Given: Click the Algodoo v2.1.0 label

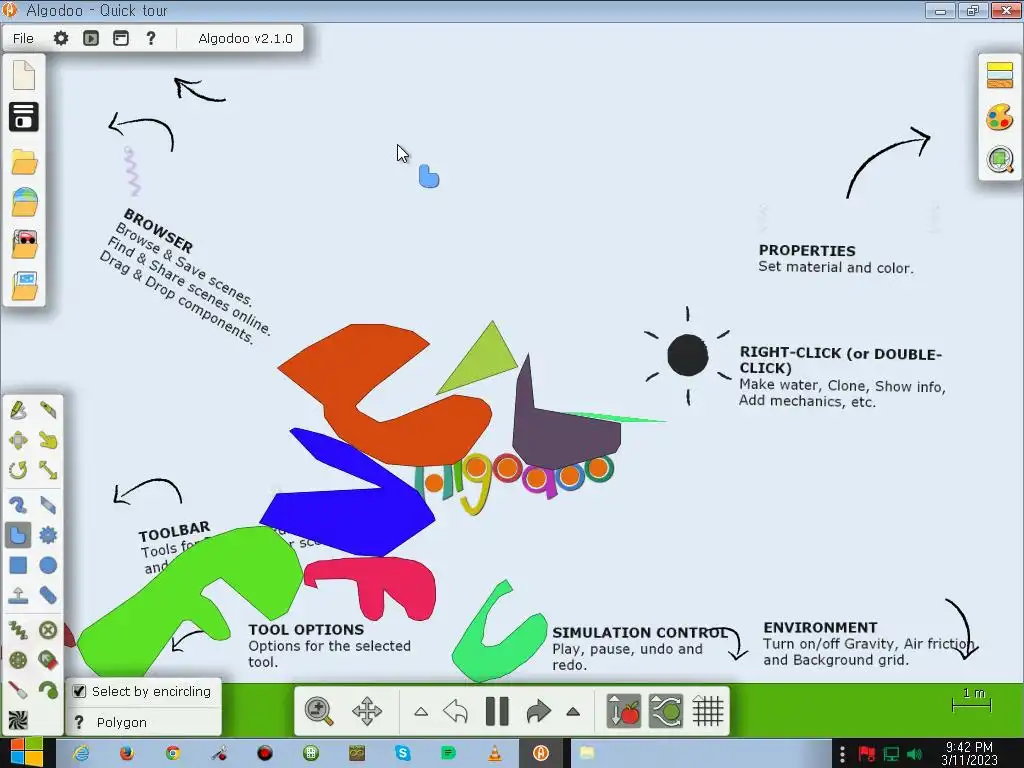Looking at the screenshot, I should 246,39.
